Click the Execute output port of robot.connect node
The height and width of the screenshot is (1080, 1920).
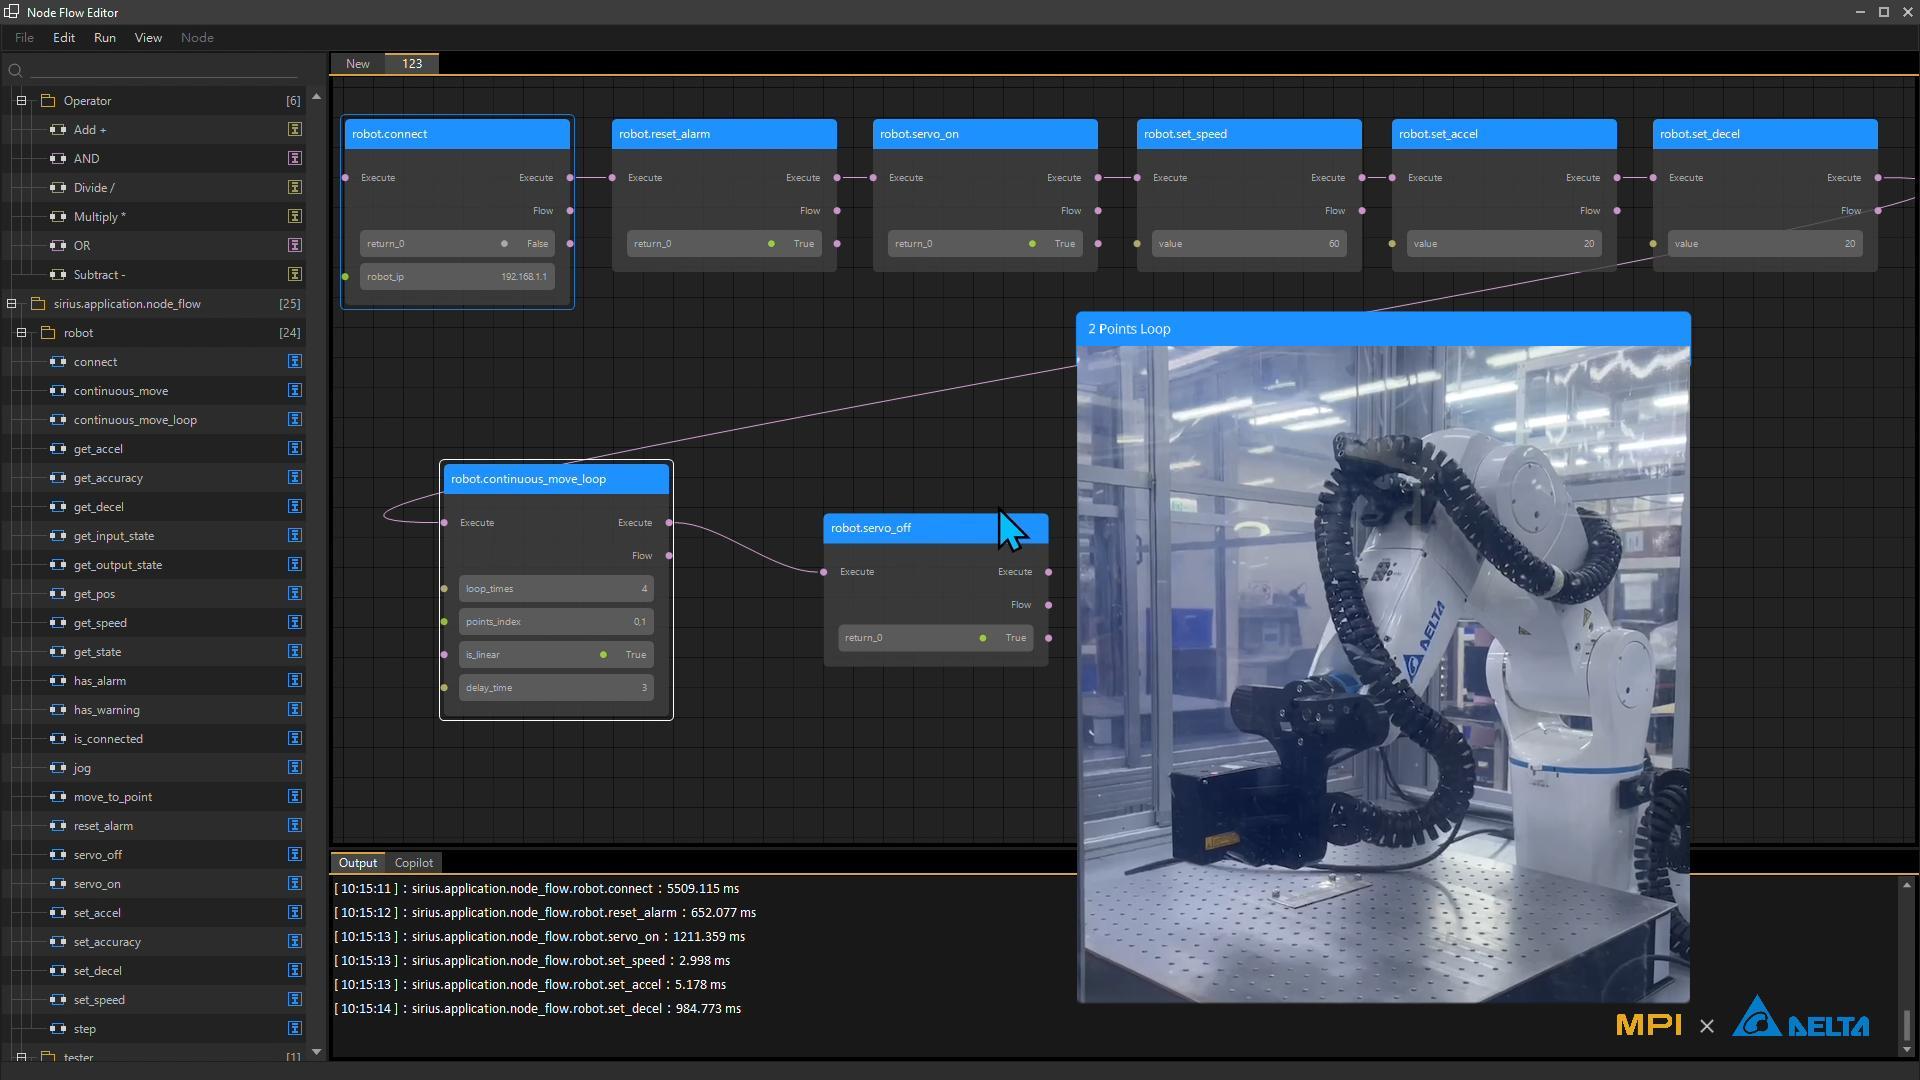[570, 178]
